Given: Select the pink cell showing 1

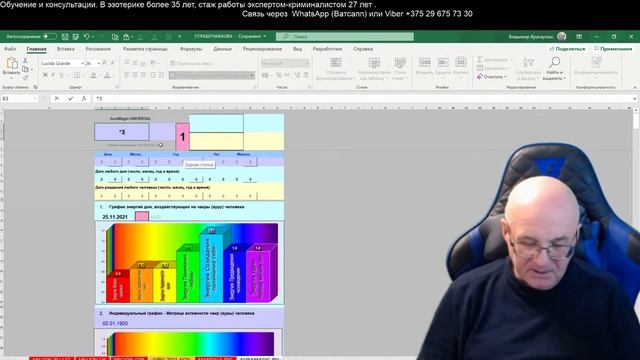Looking at the screenshot, I should tap(182, 137).
